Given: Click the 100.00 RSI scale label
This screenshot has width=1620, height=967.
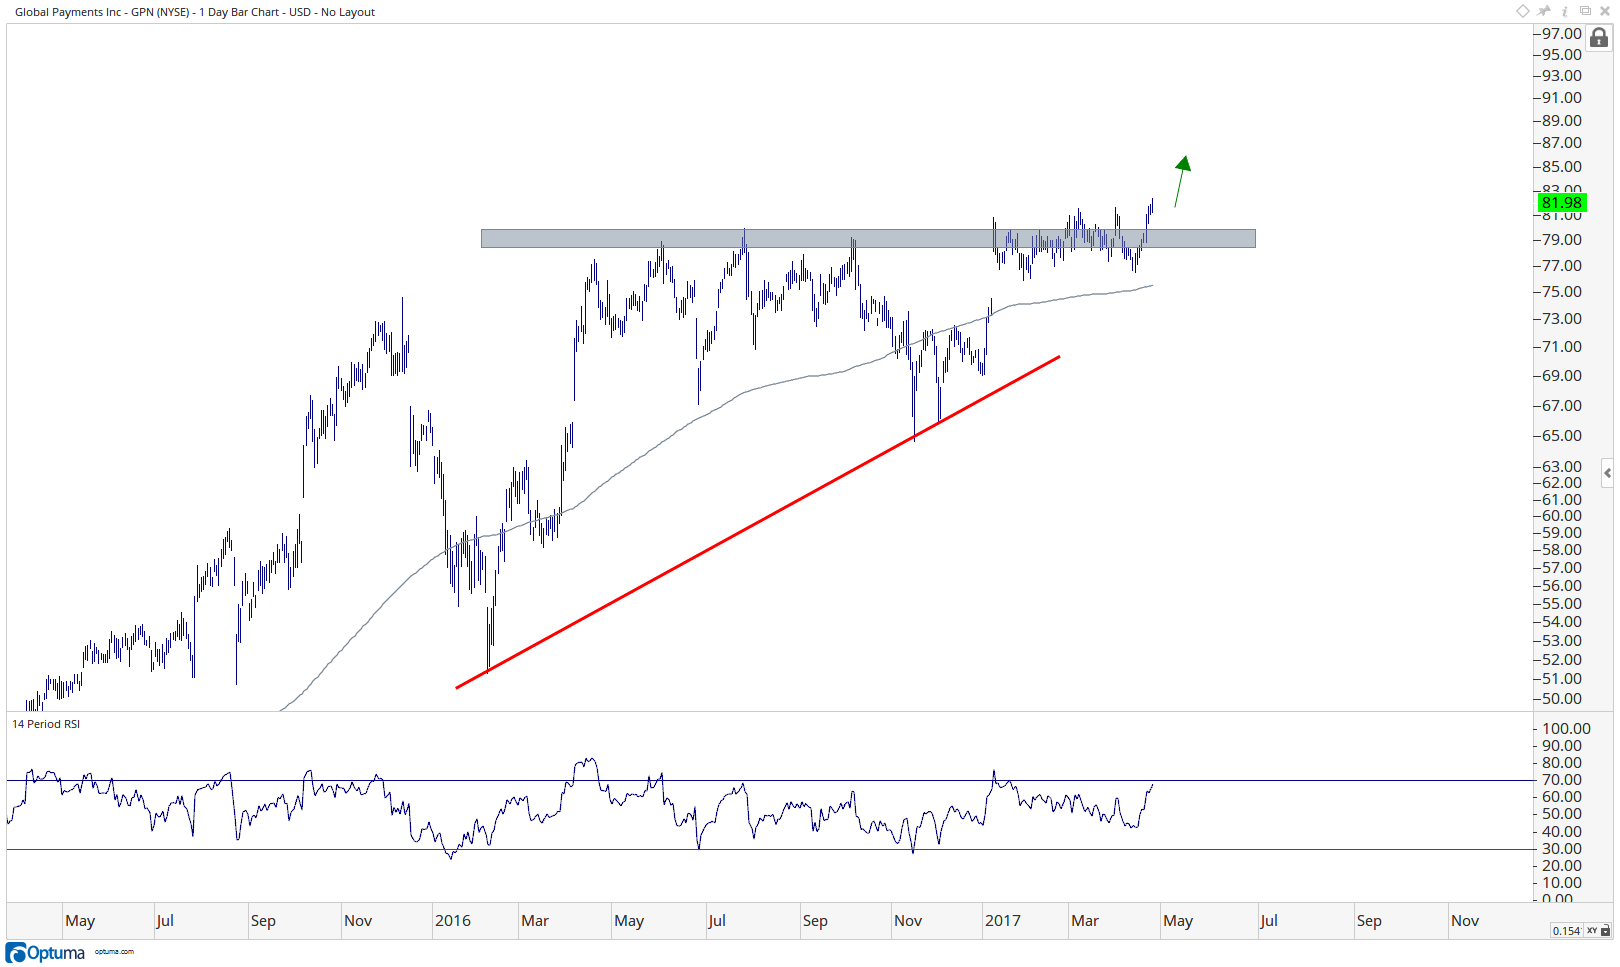Looking at the screenshot, I should coord(1566,728).
